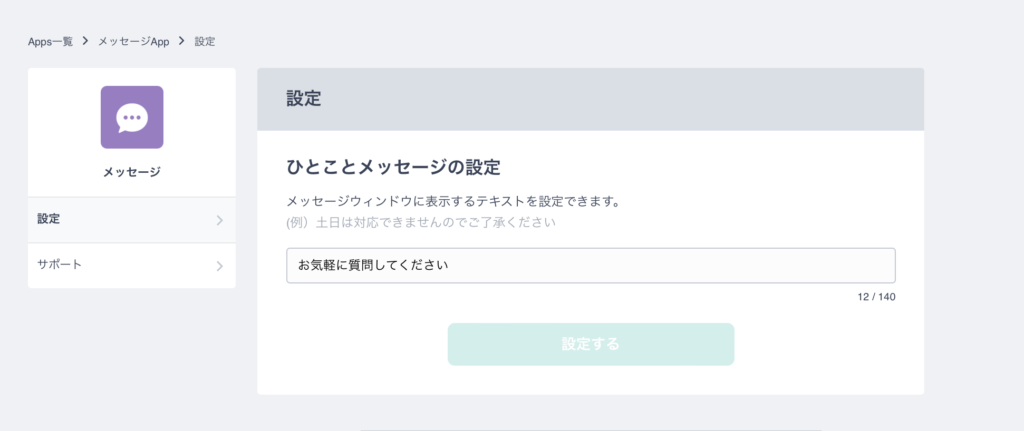Click the purple message app icon
1024x431 pixels.
point(132,118)
